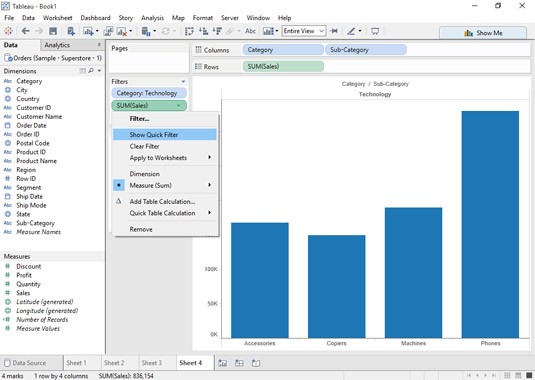Choose Add Table Calculation... menu entry

tap(165, 201)
